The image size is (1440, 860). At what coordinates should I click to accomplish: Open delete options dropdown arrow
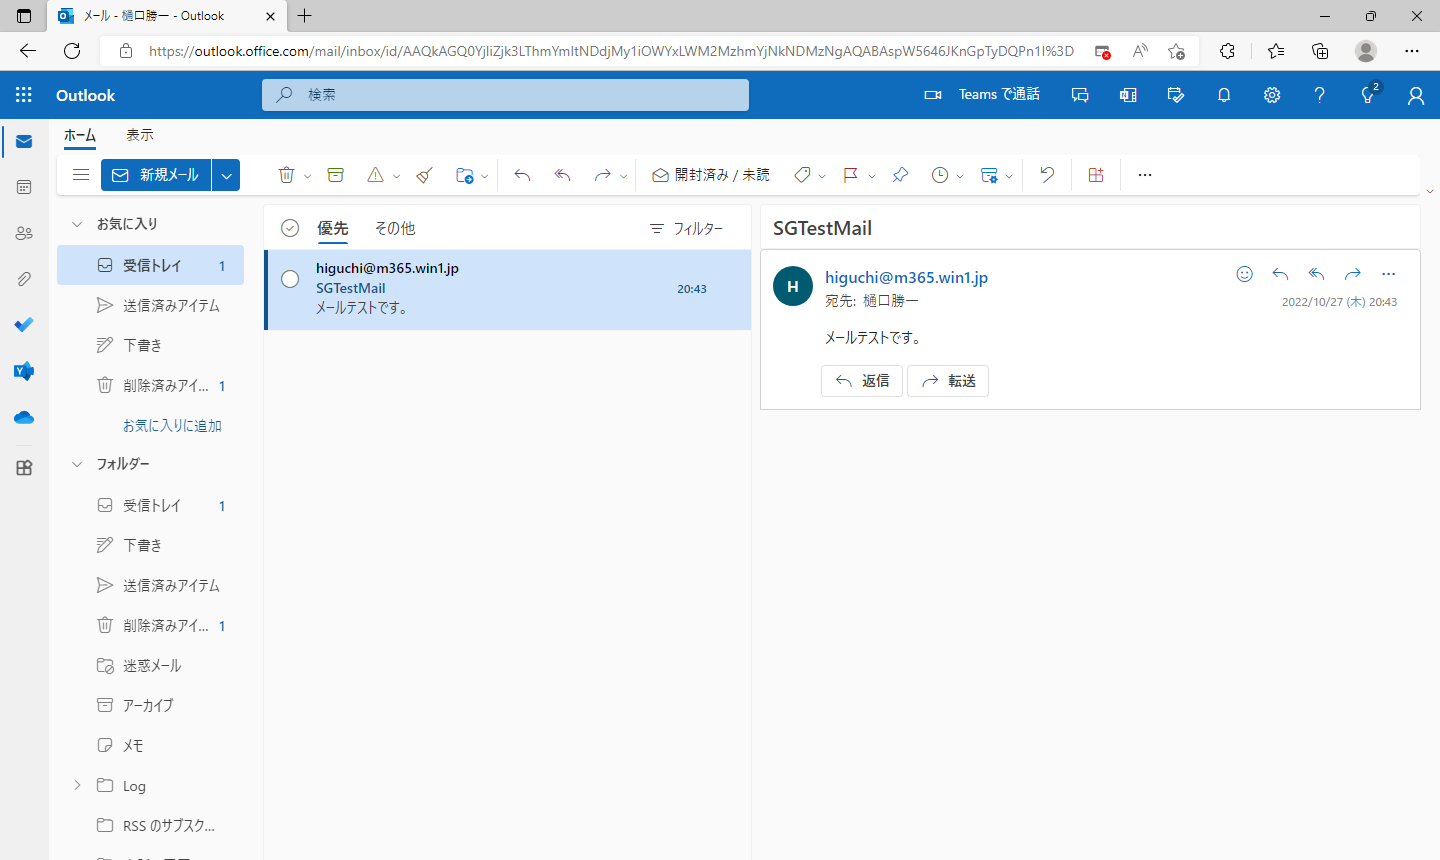[x=307, y=176]
